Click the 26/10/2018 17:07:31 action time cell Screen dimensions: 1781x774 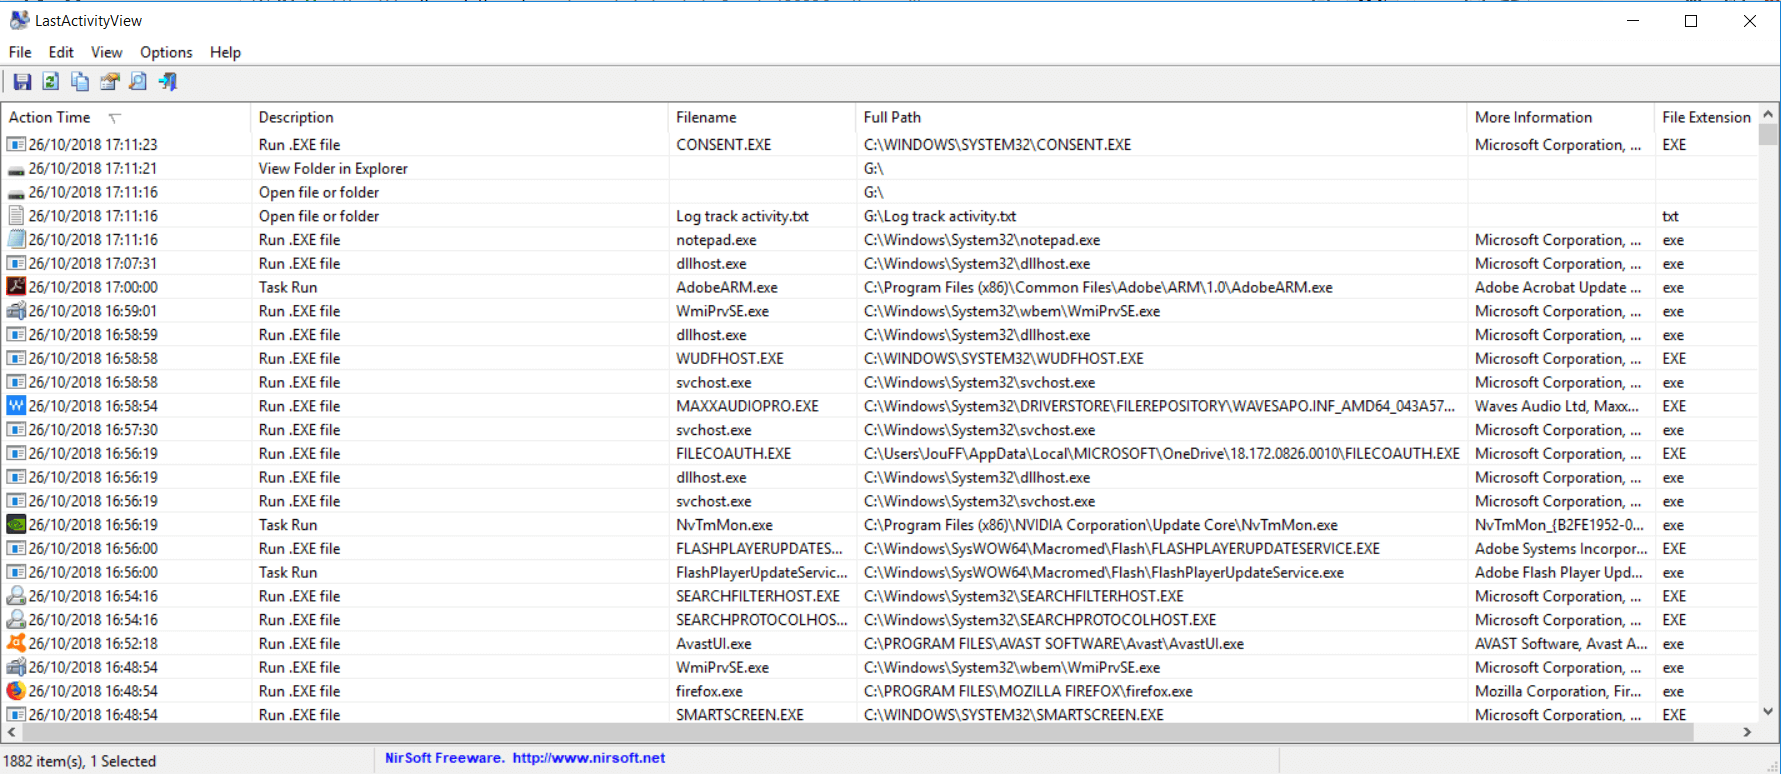[x=93, y=264]
